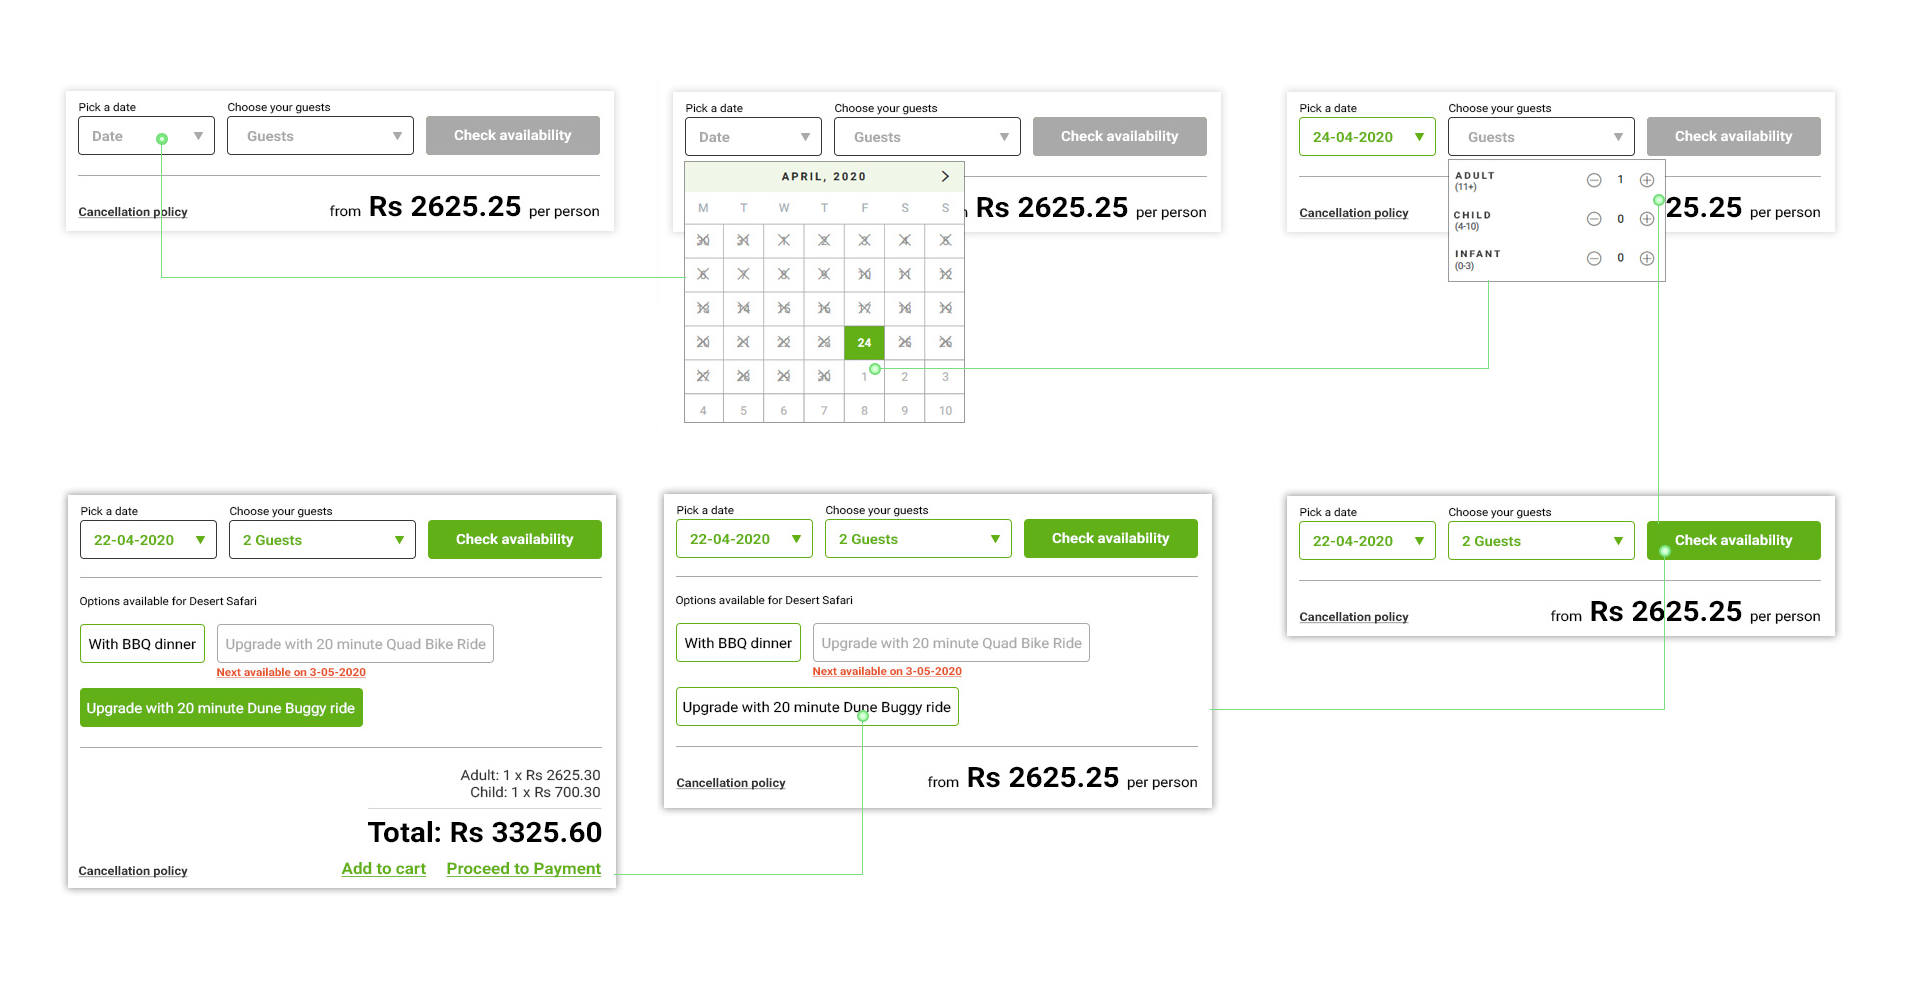Deselect the green Dune Buggy ride upgrade

coord(221,708)
